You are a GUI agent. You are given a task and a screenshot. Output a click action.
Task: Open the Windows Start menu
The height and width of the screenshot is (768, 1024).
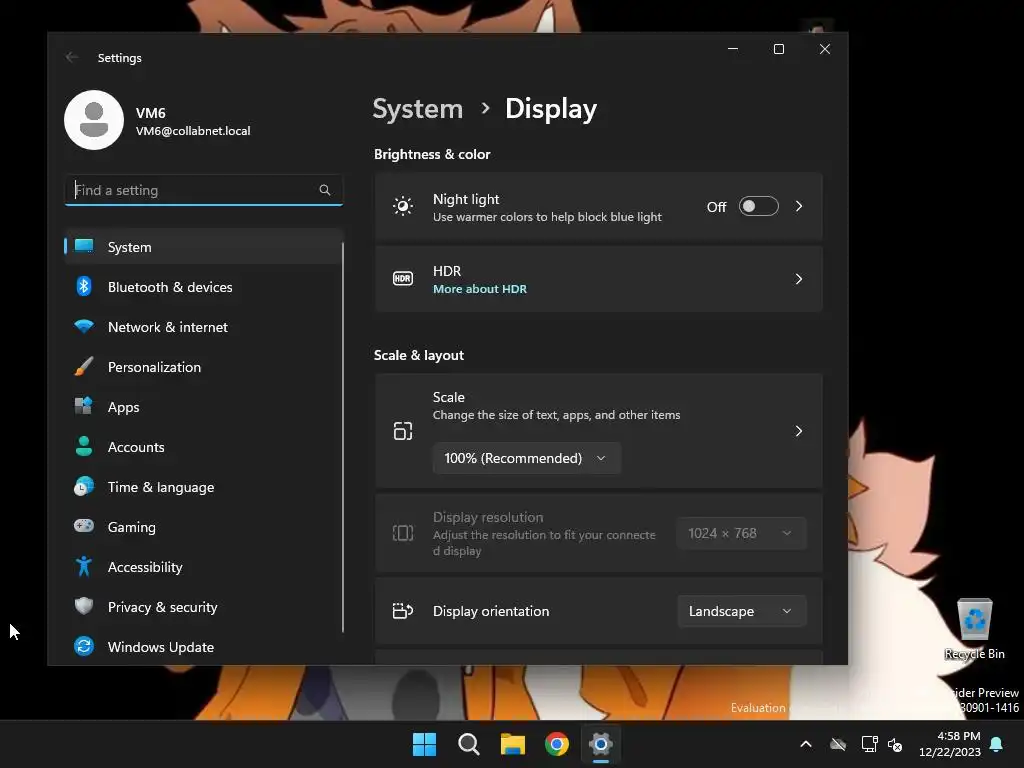coord(424,744)
